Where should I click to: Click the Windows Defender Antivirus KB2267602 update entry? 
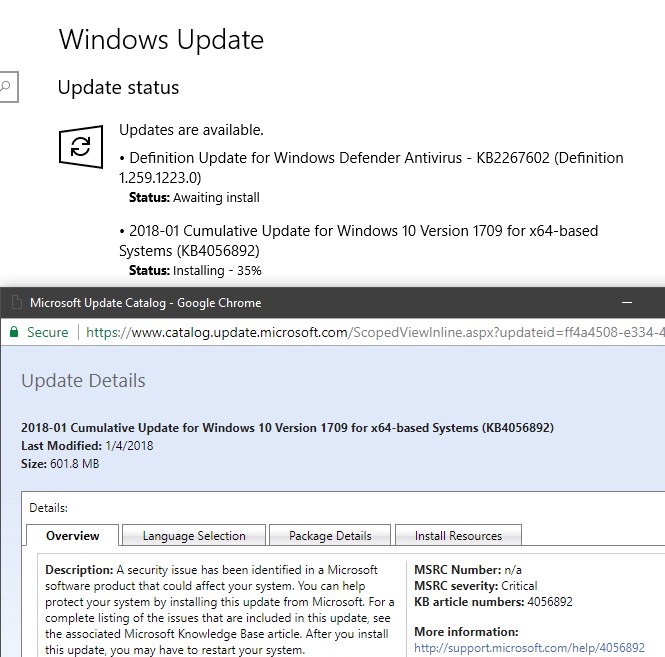(x=371, y=168)
